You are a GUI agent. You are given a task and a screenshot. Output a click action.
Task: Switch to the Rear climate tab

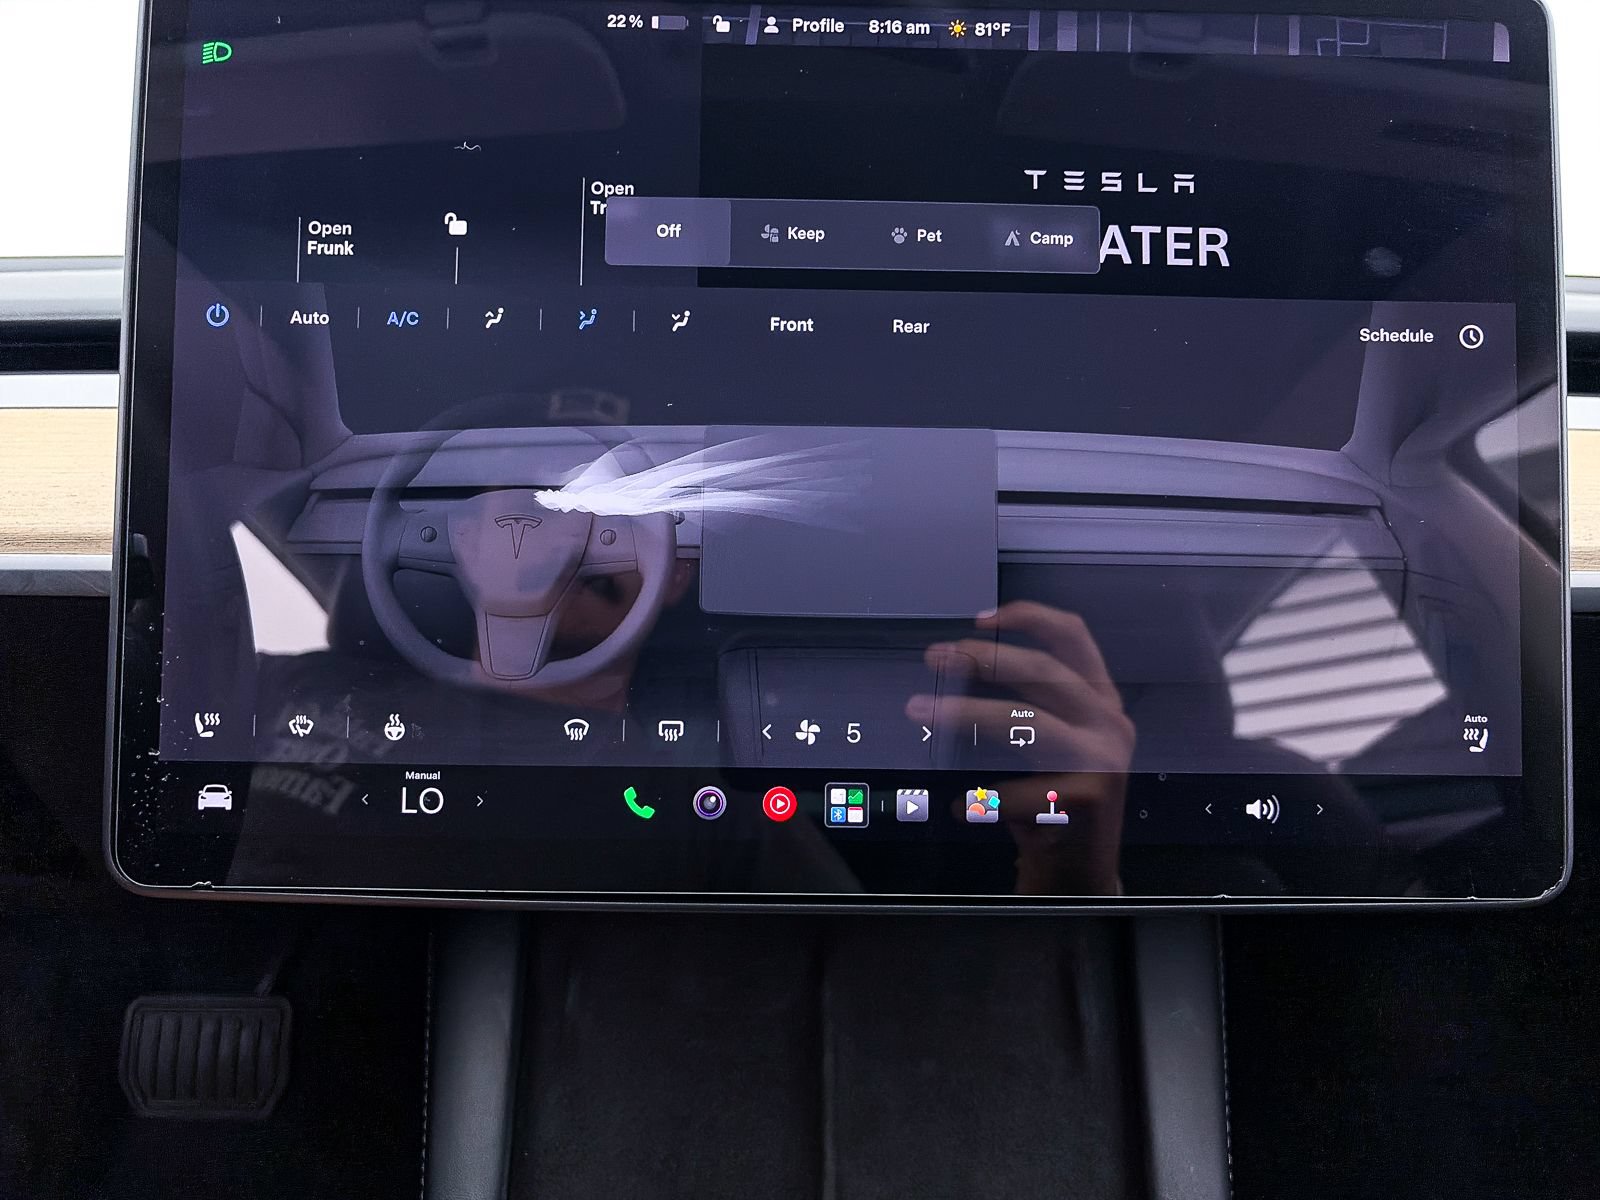(x=910, y=327)
